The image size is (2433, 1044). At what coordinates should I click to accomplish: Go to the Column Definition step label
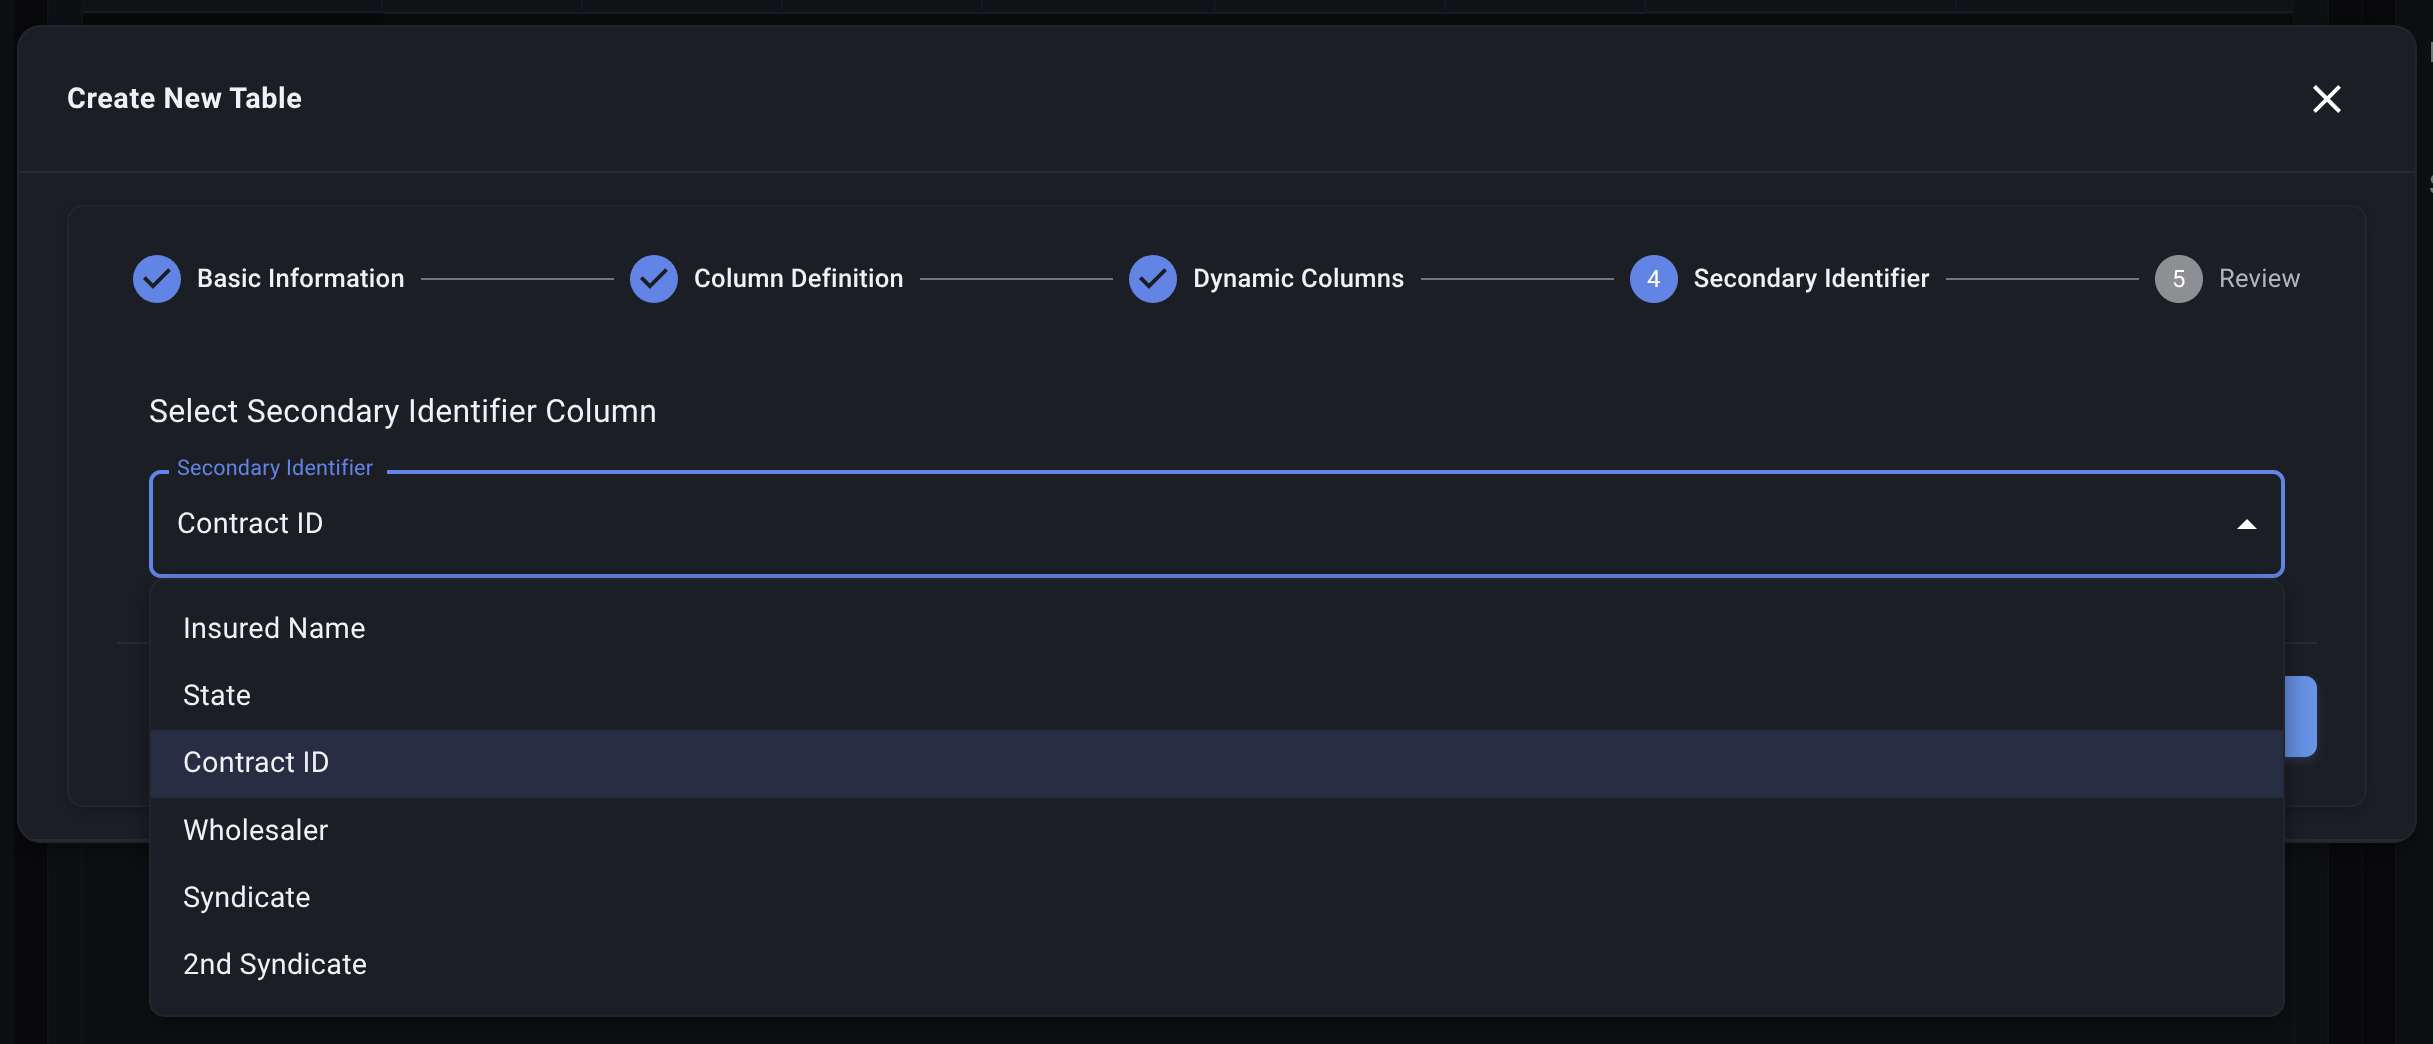coord(798,279)
